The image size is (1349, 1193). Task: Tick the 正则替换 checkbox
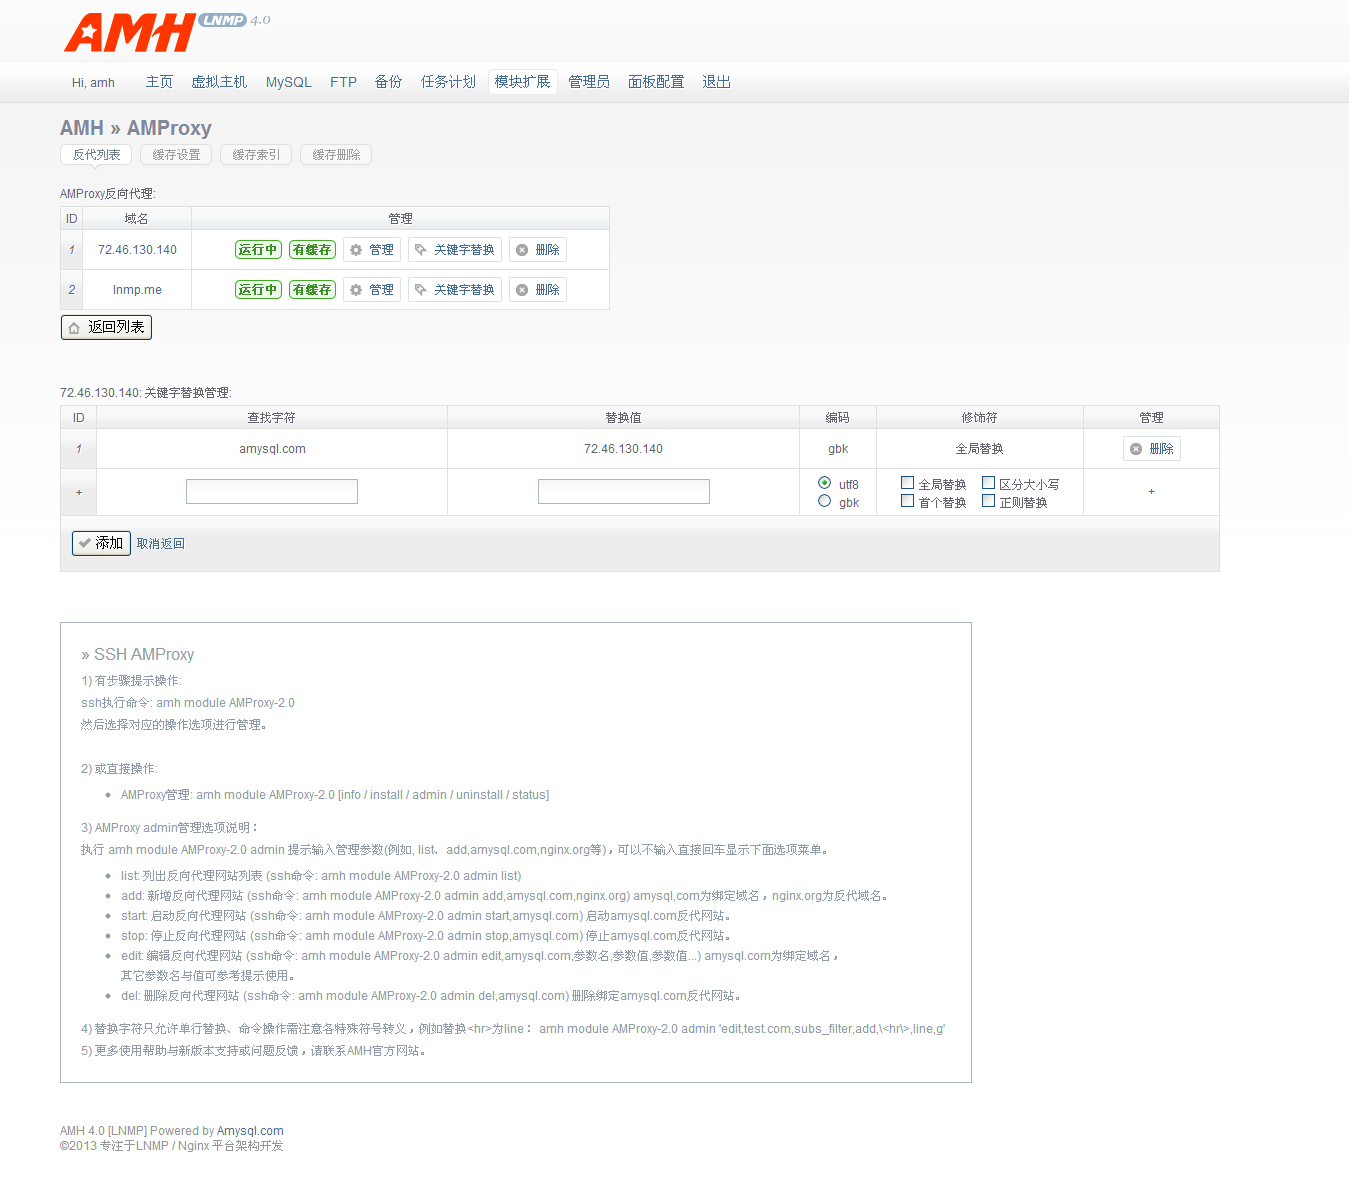pyautogui.click(x=989, y=501)
